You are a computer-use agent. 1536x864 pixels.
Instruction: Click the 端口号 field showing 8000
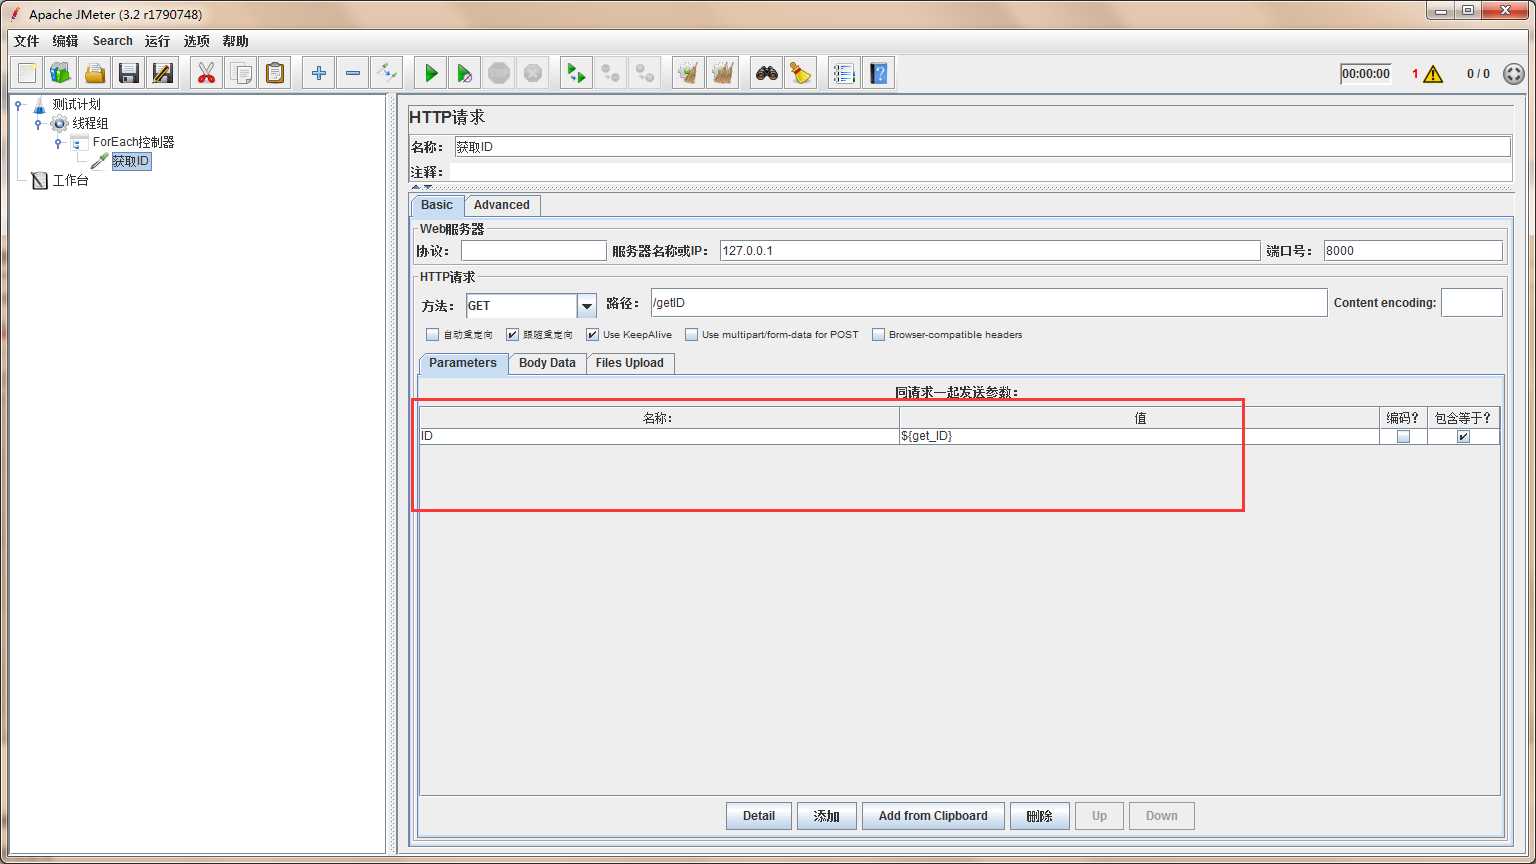[x=1413, y=251]
